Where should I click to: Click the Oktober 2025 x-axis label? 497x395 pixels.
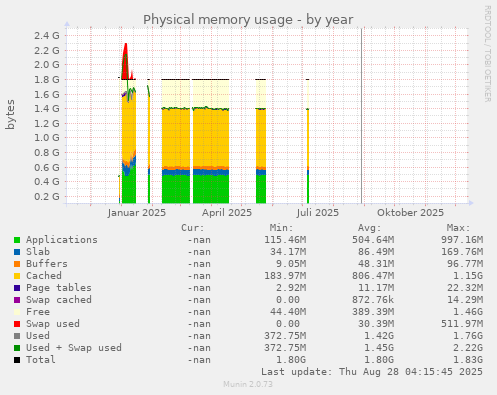(410, 213)
